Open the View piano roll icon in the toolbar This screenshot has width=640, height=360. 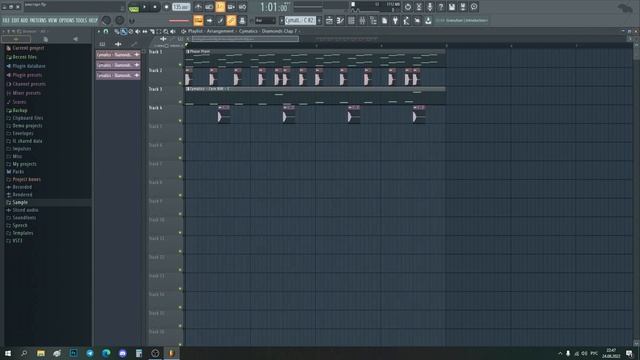click(340, 20)
